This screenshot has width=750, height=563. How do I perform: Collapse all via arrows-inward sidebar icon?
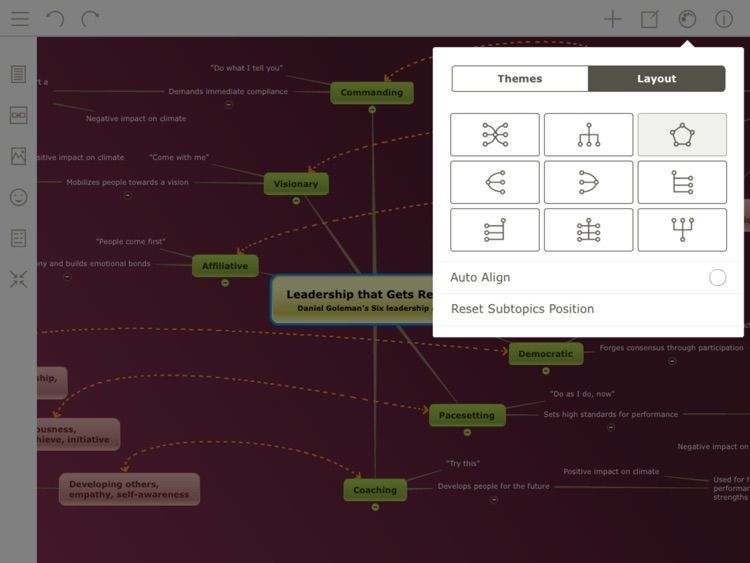coord(19,279)
